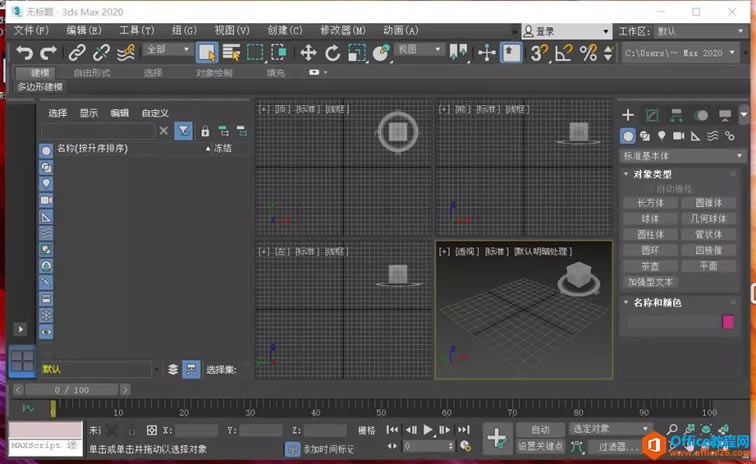Viewport: 756px width, 464px height.
Task: Create a 茶壶 teapot primitive
Action: coord(650,266)
